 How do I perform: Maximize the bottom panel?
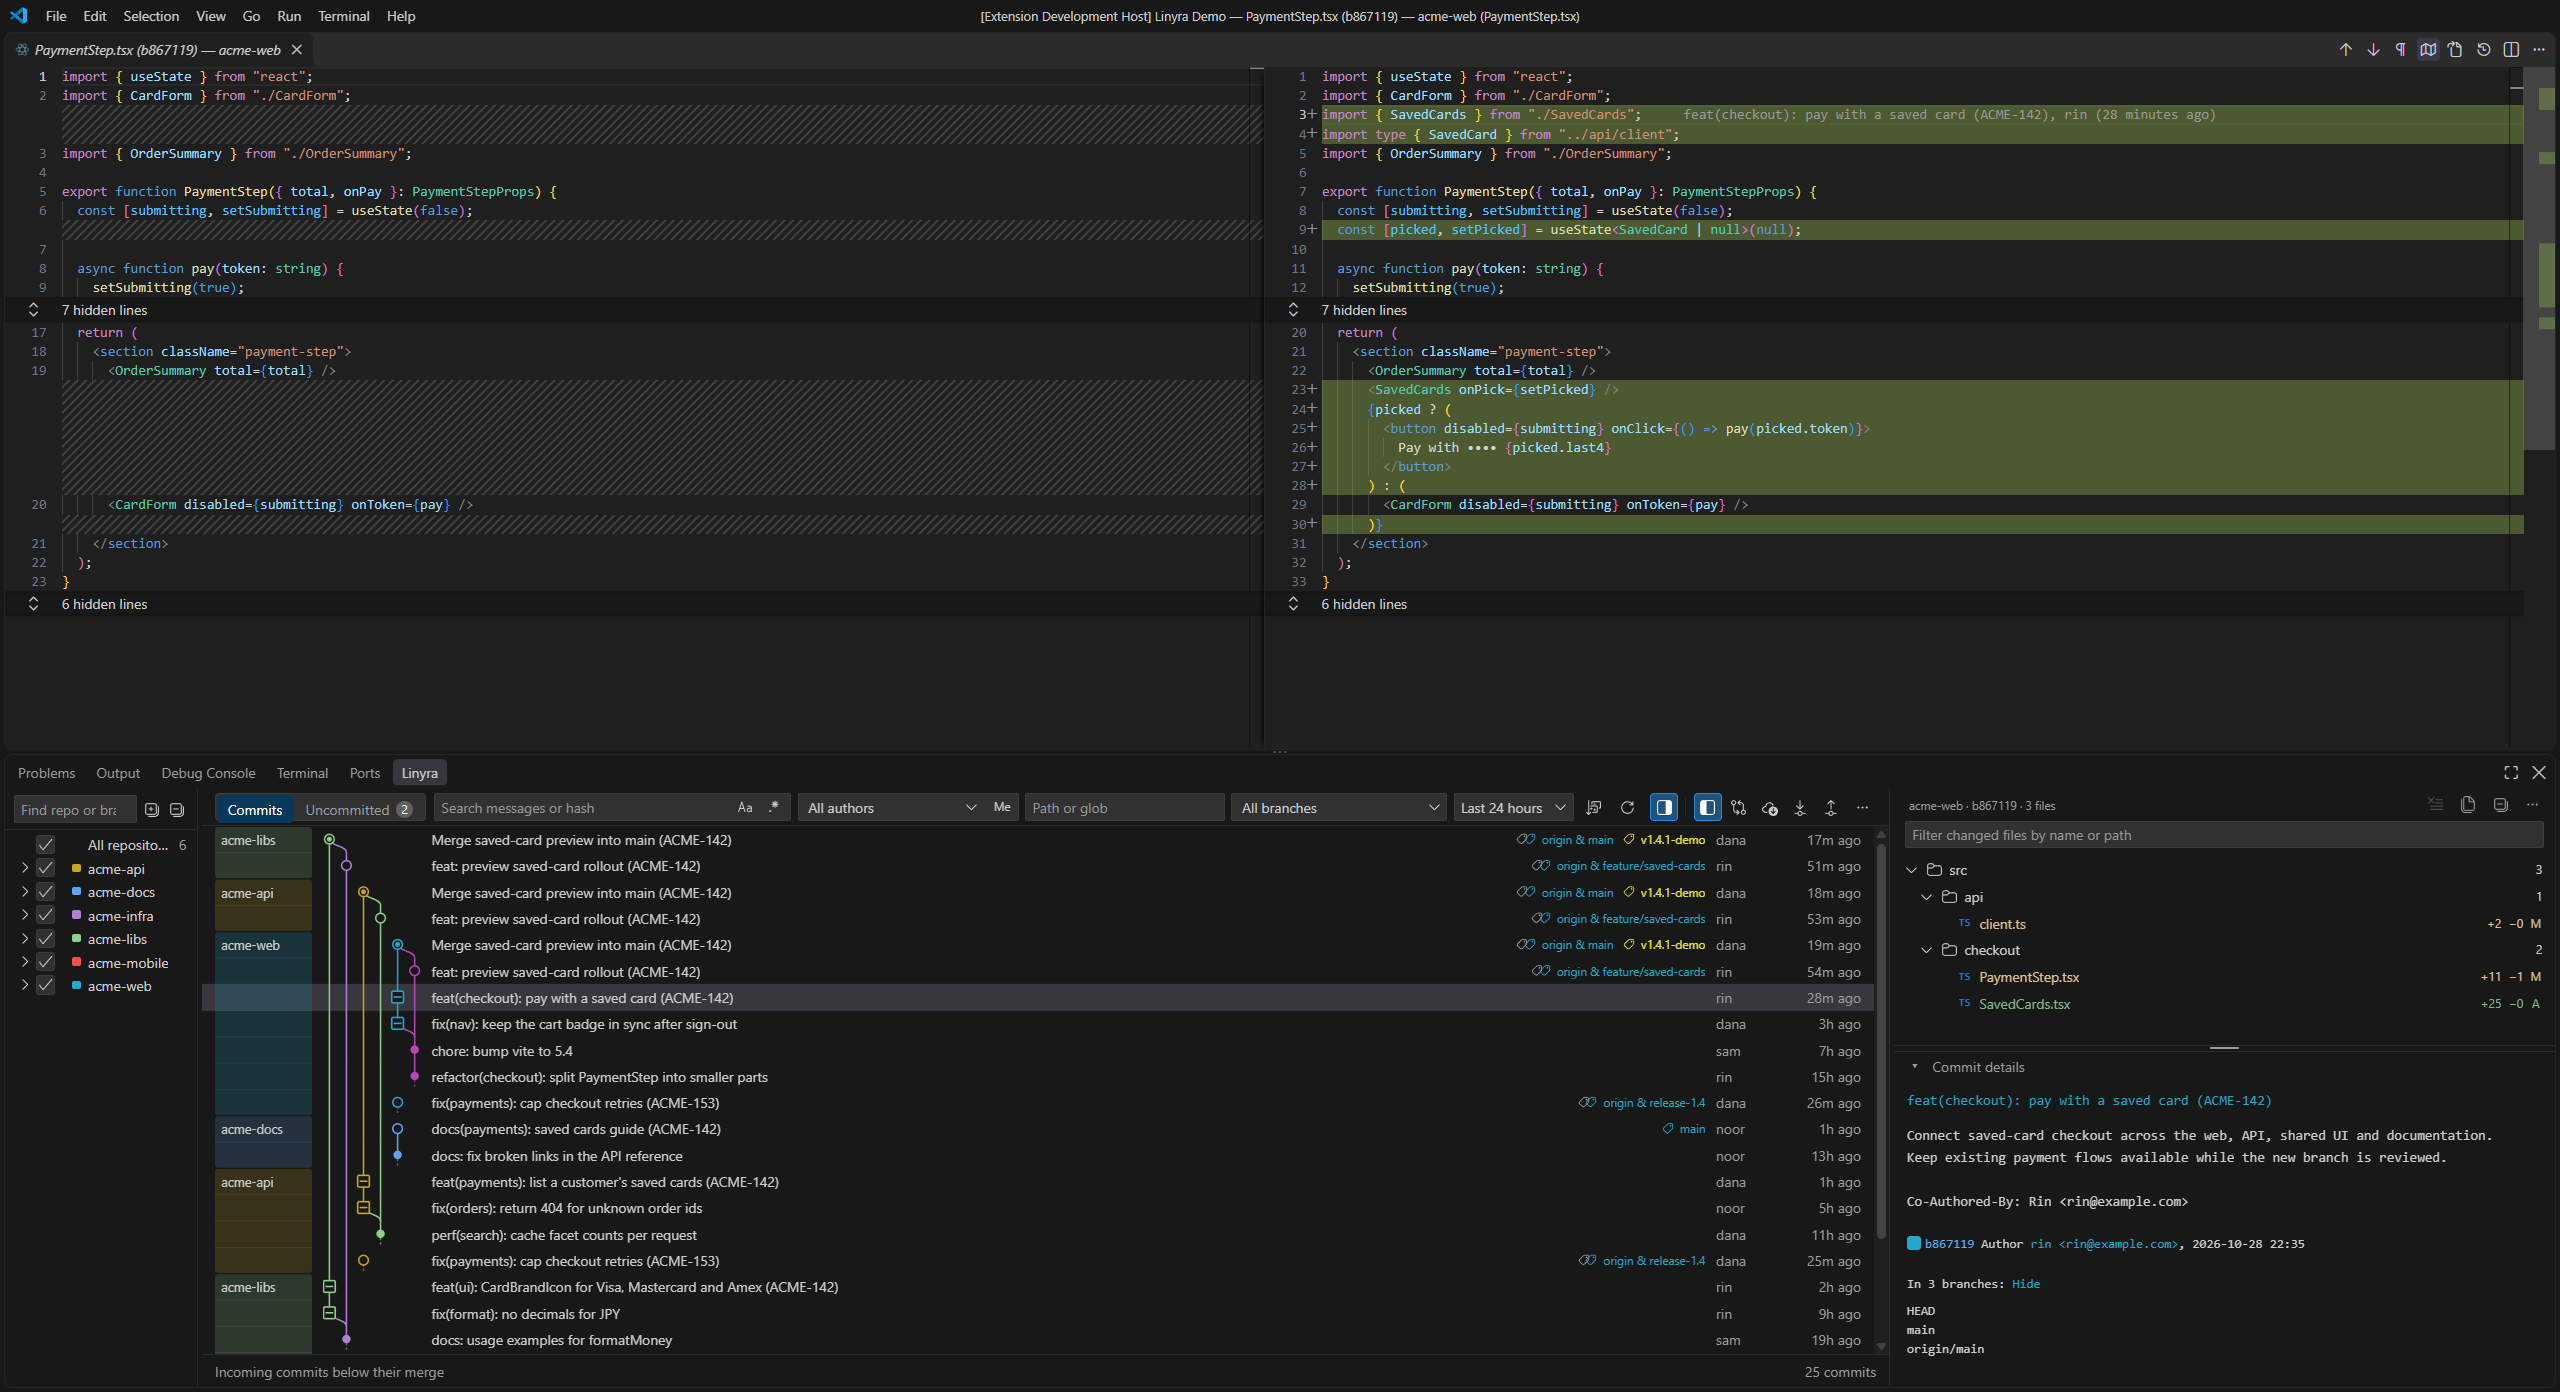pyautogui.click(x=2511, y=773)
